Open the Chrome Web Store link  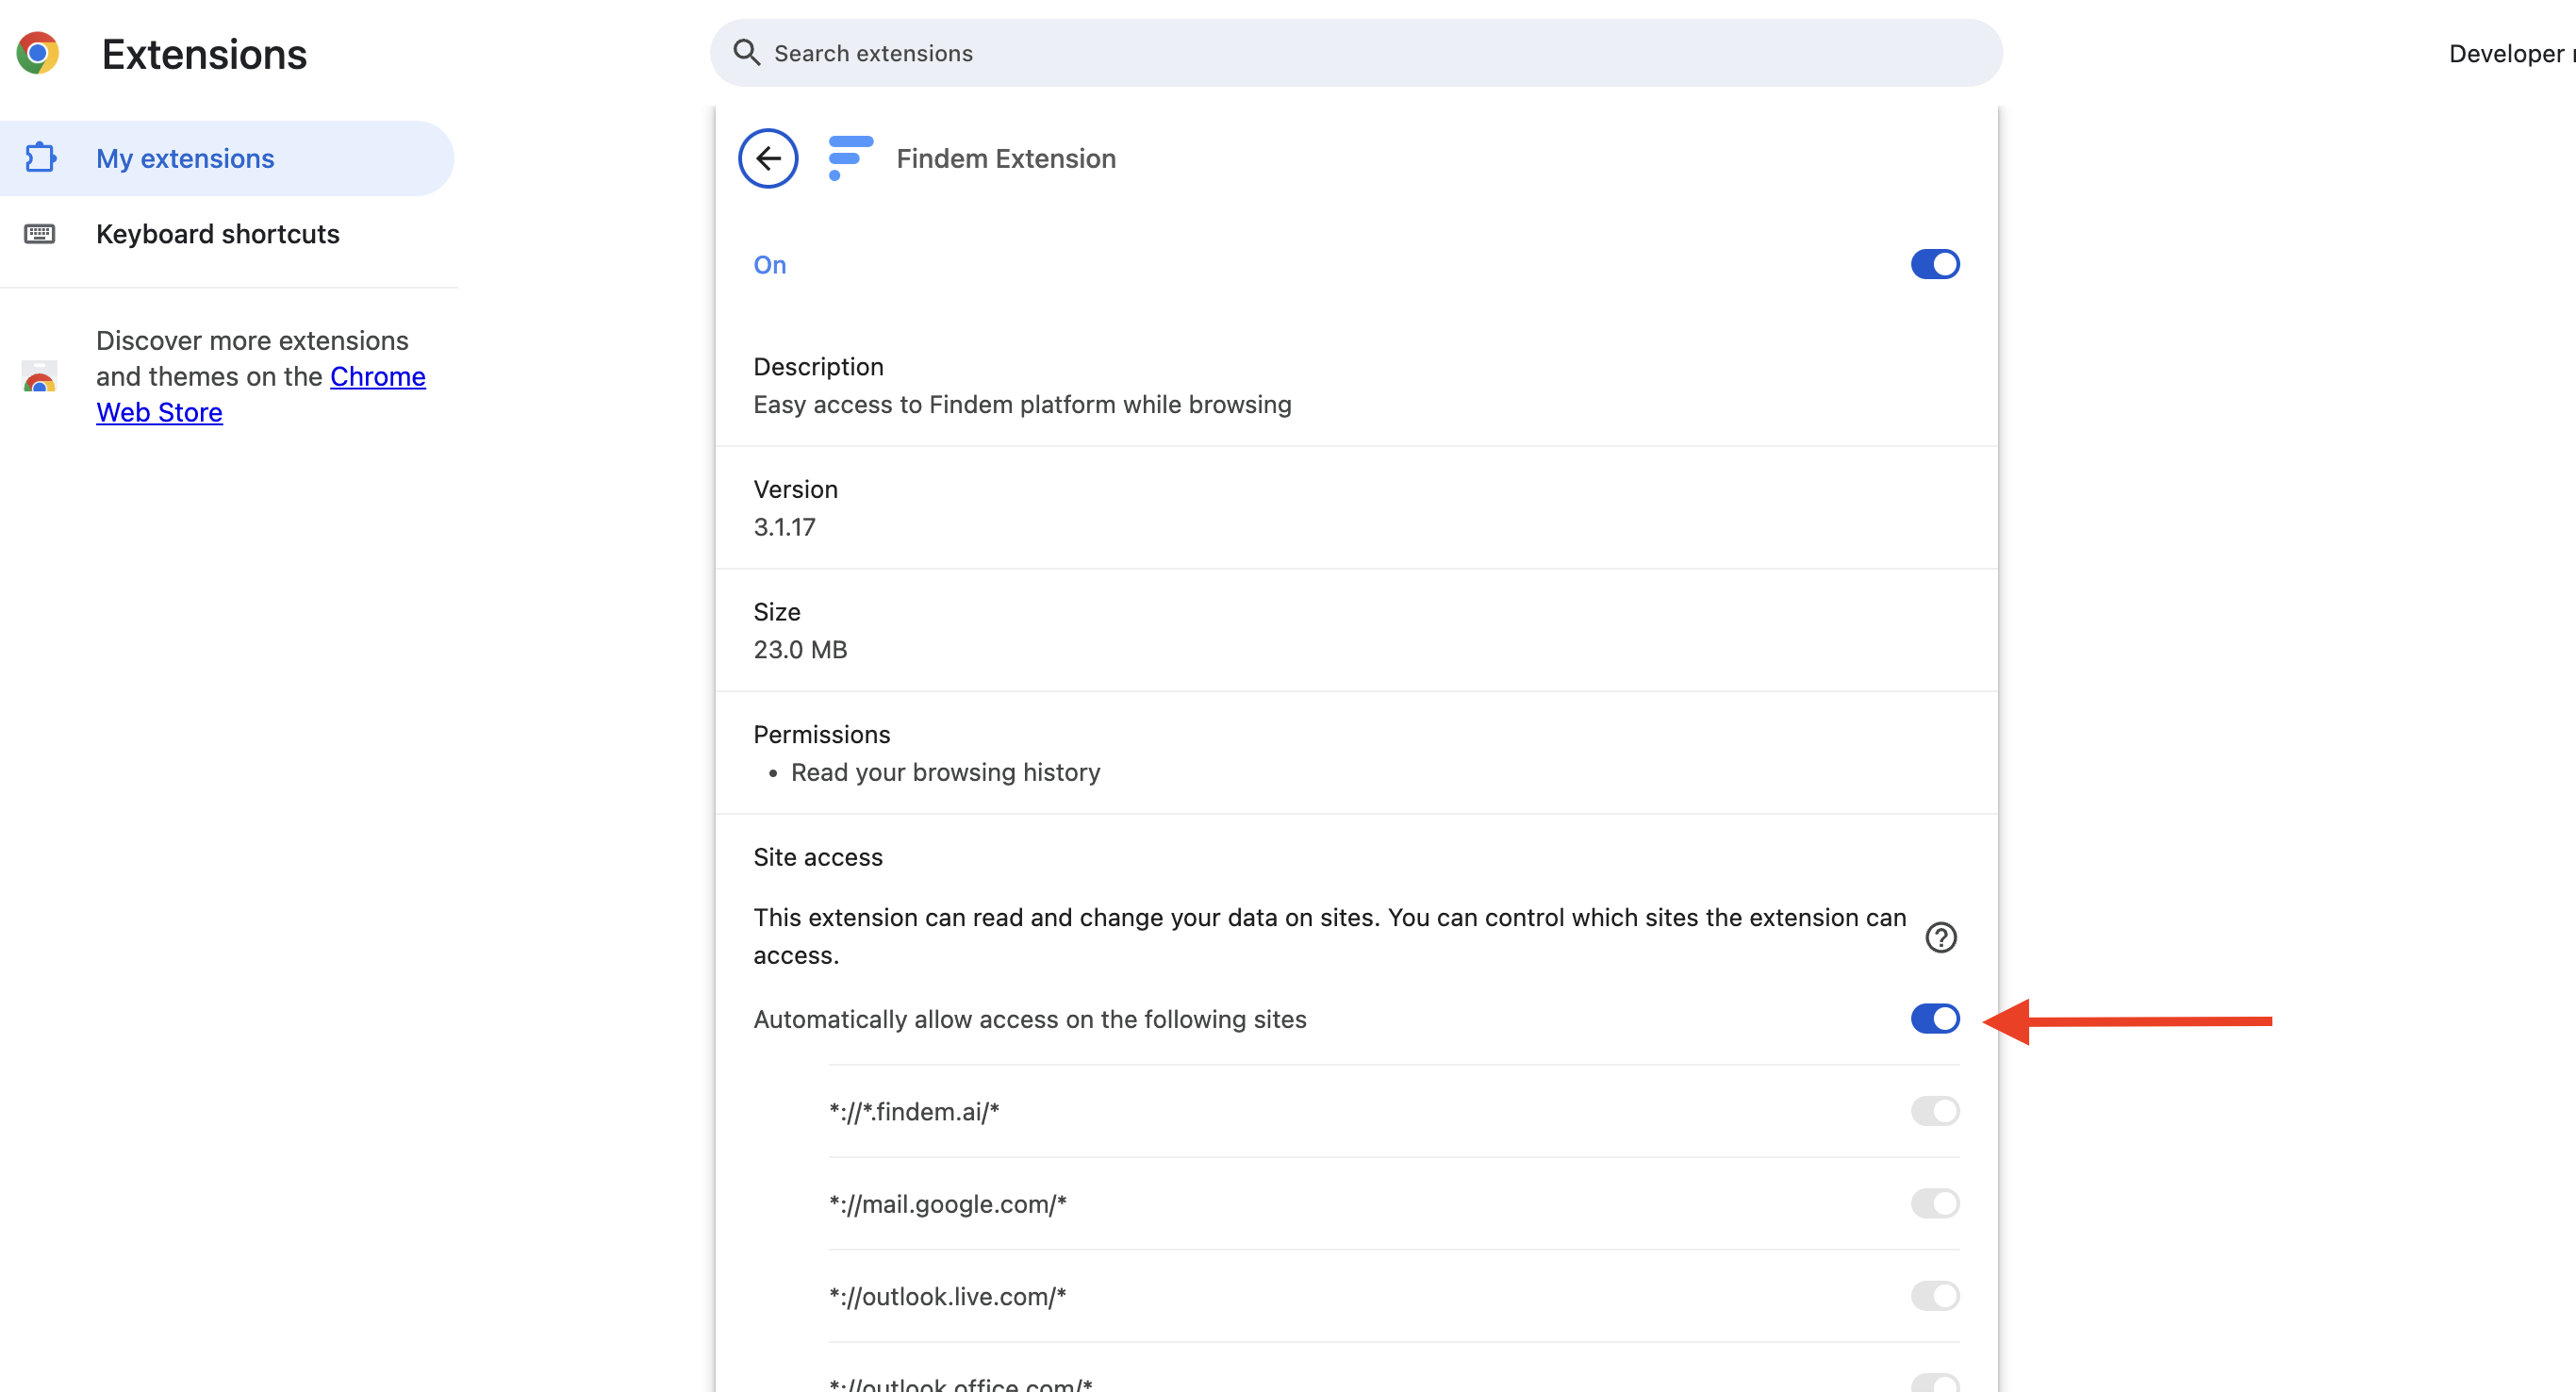pyautogui.click(x=261, y=394)
